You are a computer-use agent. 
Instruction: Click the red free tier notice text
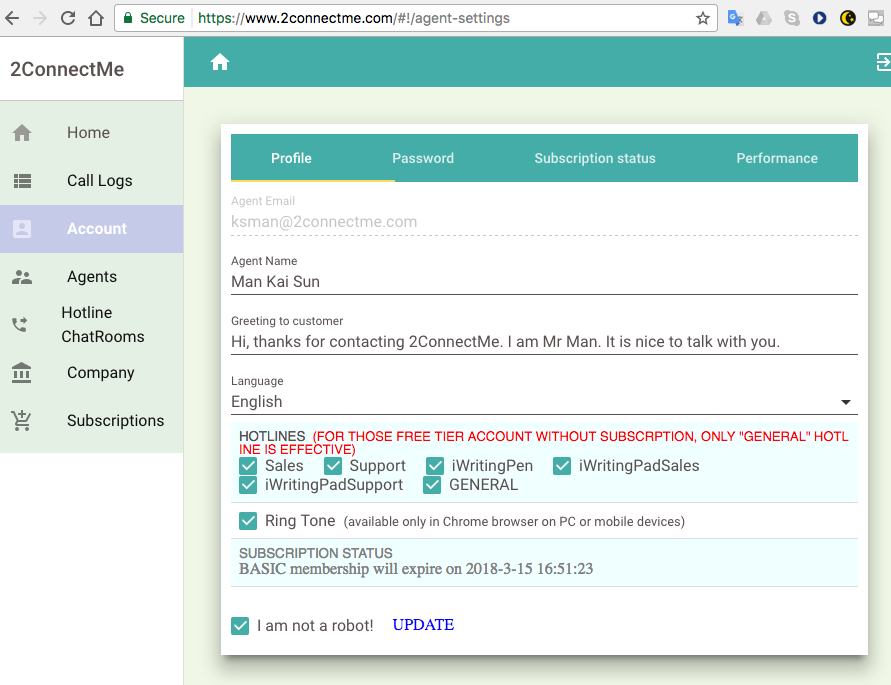coord(544,443)
